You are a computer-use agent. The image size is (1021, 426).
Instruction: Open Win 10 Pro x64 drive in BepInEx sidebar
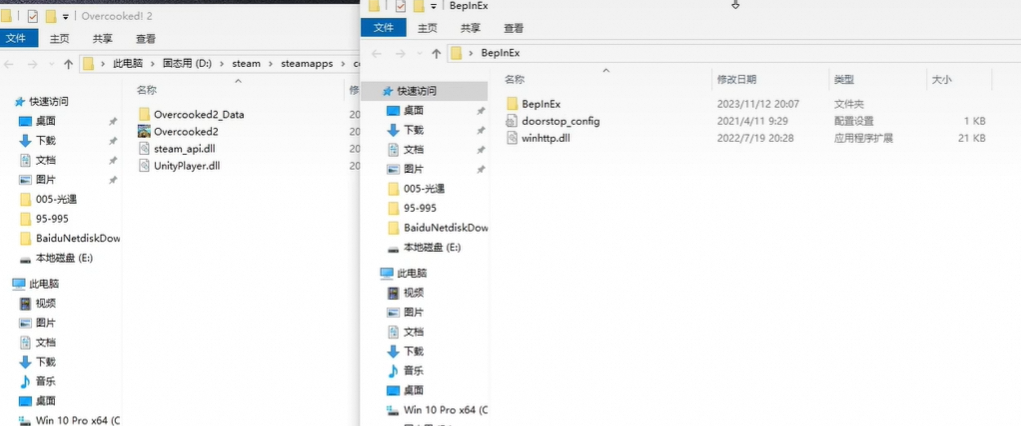click(446, 410)
